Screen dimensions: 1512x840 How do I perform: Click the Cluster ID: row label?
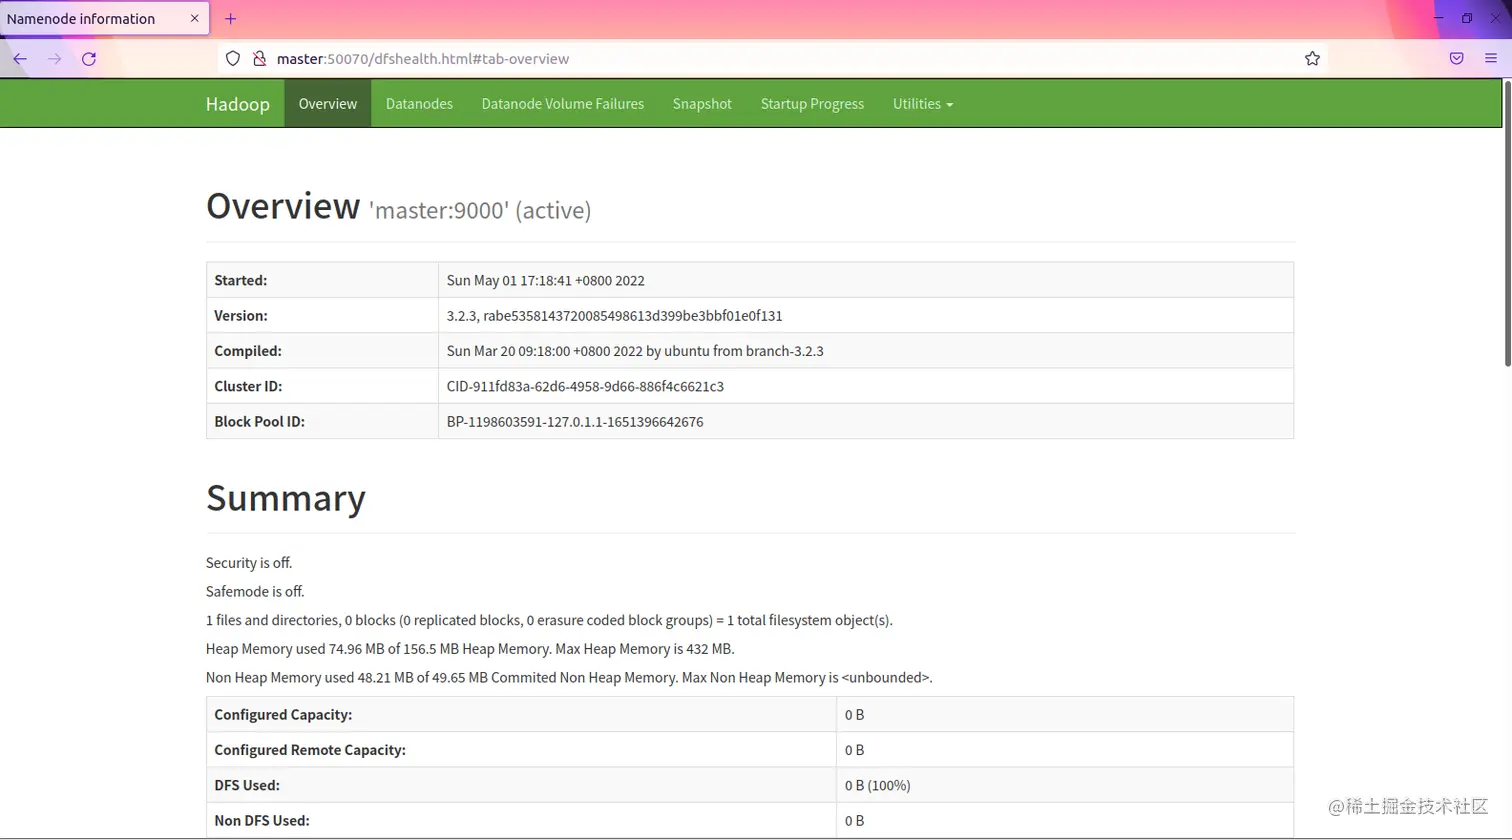tap(249, 386)
